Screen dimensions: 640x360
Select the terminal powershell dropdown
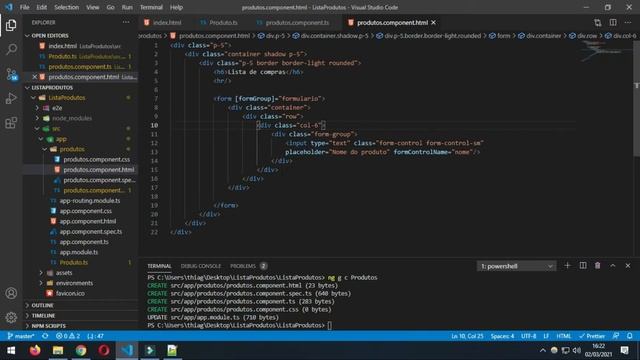(x=516, y=266)
